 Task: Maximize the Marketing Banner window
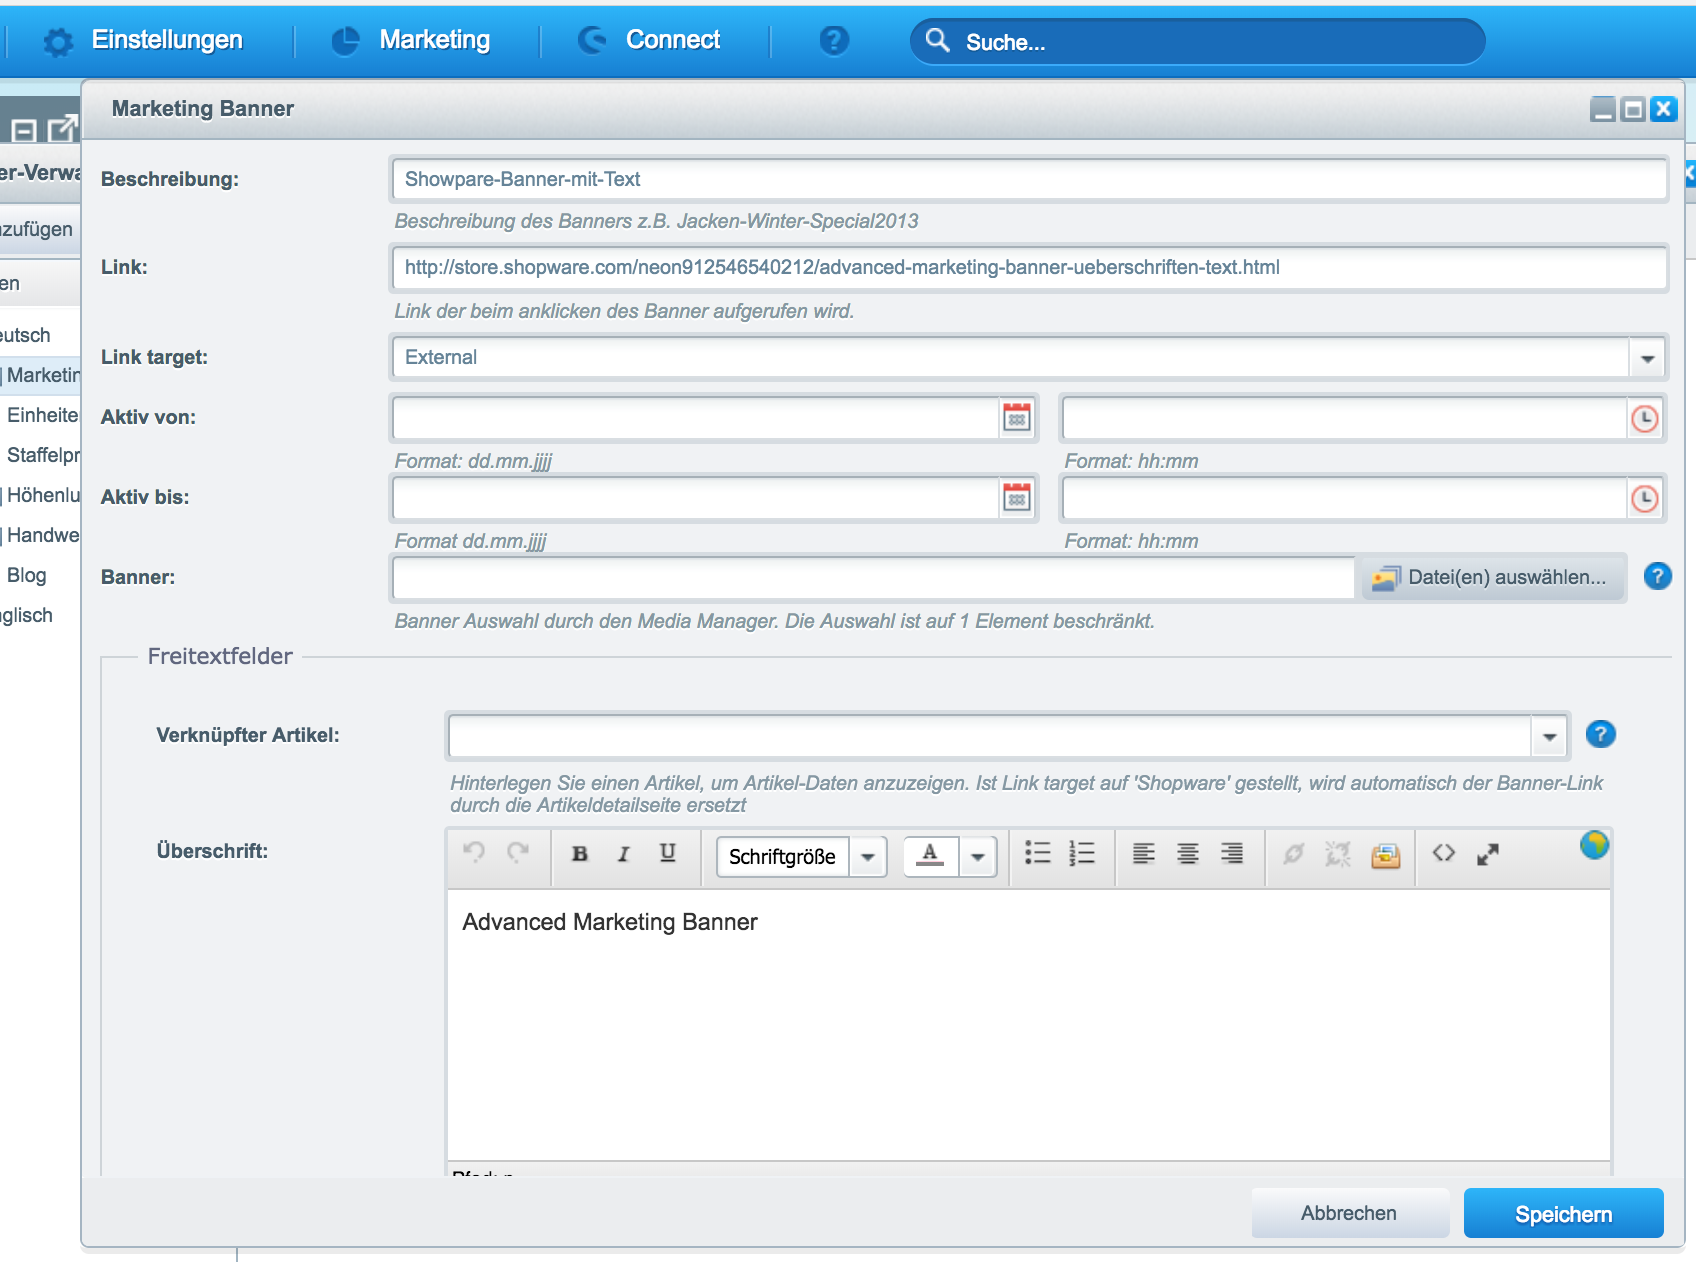pyautogui.click(x=1633, y=109)
